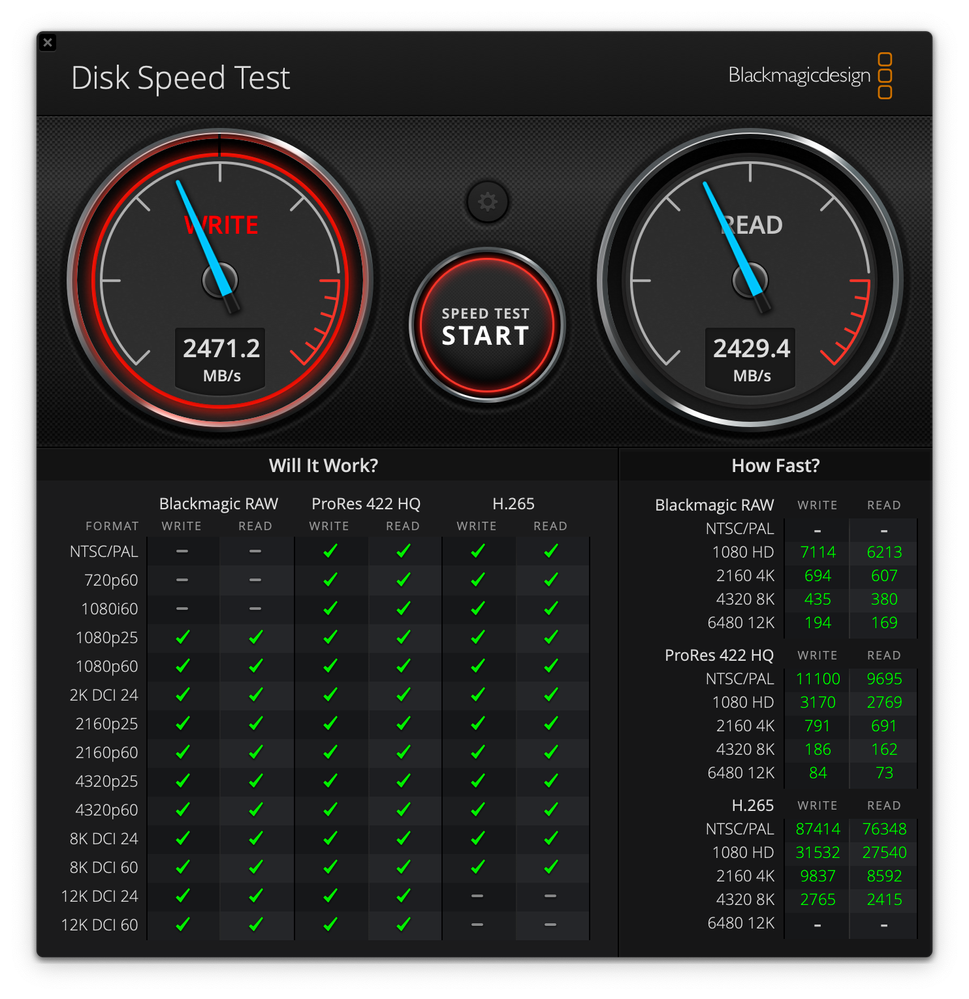The height and width of the screenshot is (999, 969).
Task: Click Blackmagic RAW 2160 4K write value 694
Action: [x=817, y=576]
